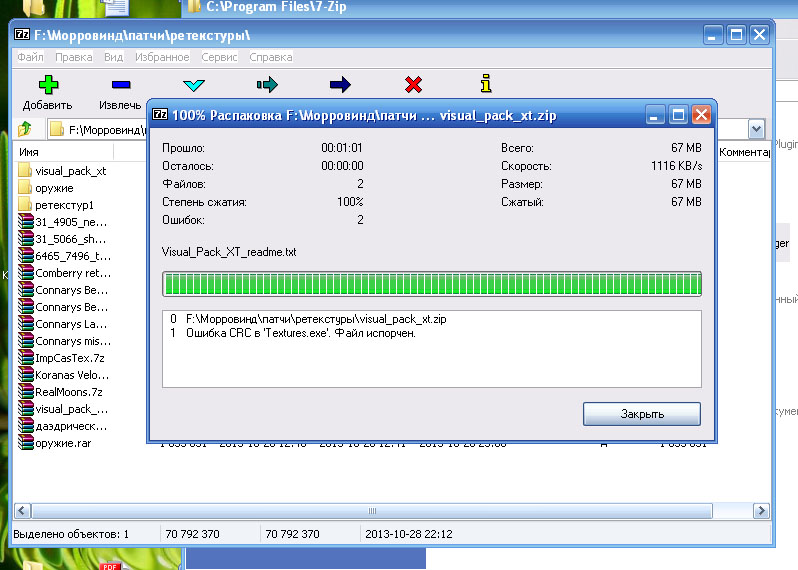The image size is (798, 570).
Task: Click the Комментарий column header
Action: pos(744,152)
